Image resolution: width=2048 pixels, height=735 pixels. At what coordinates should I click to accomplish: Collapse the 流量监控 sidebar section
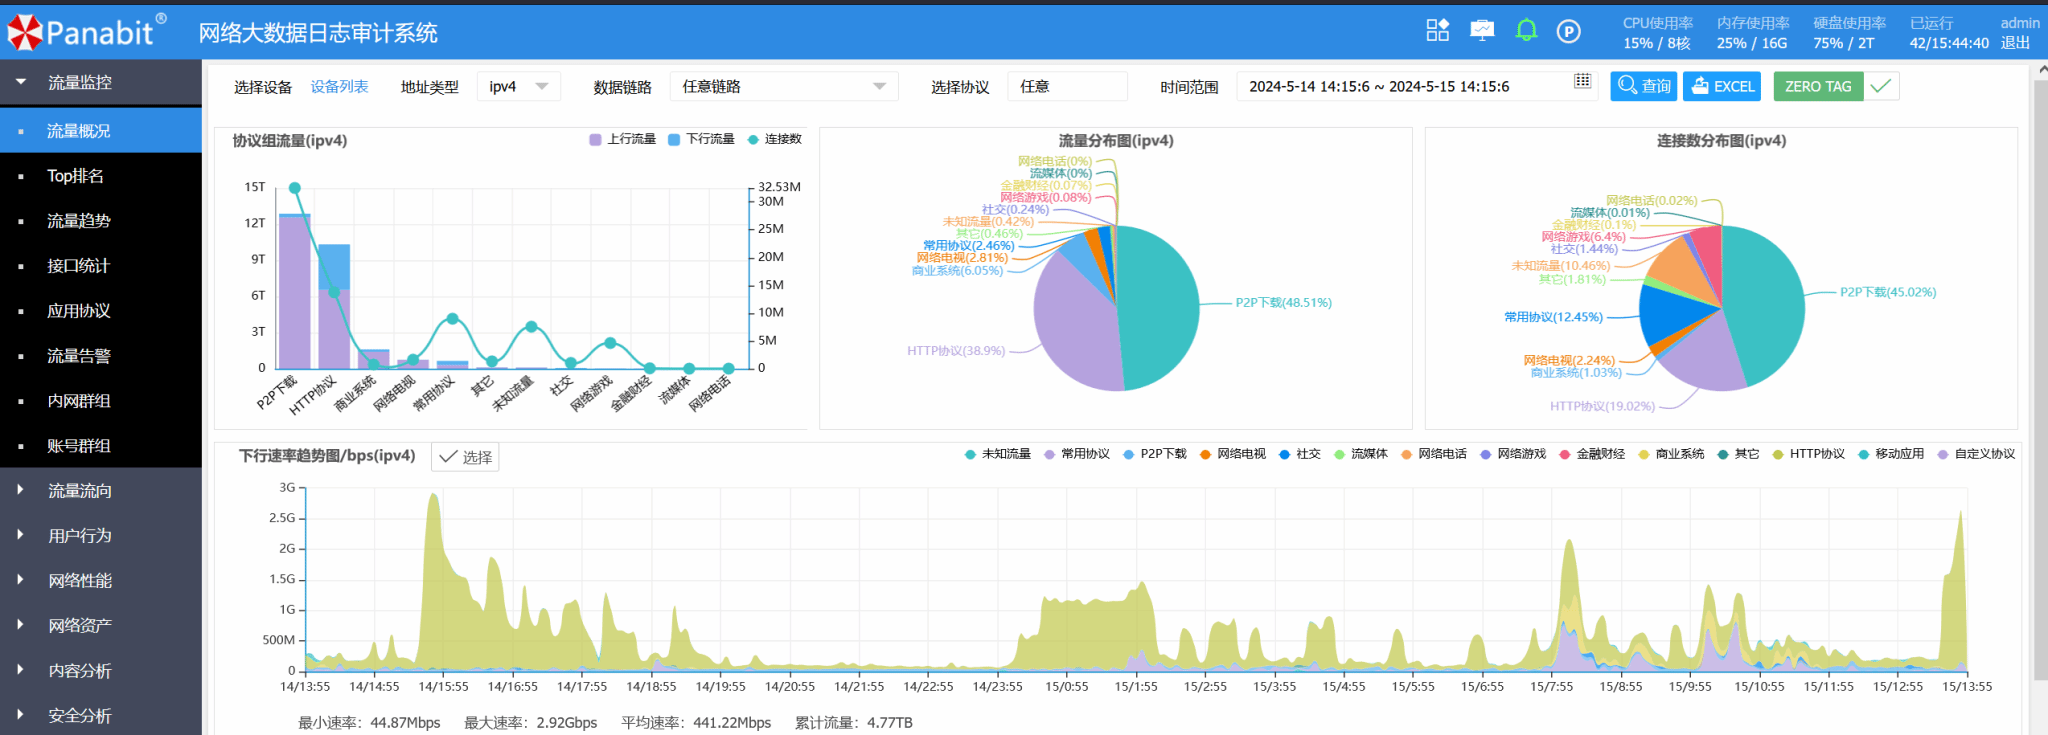tap(80, 83)
